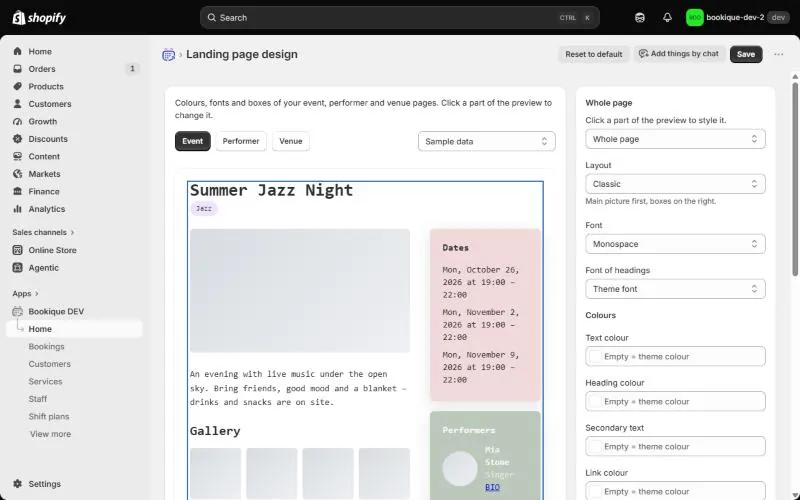Open the Sample data dropdown

(487, 142)
